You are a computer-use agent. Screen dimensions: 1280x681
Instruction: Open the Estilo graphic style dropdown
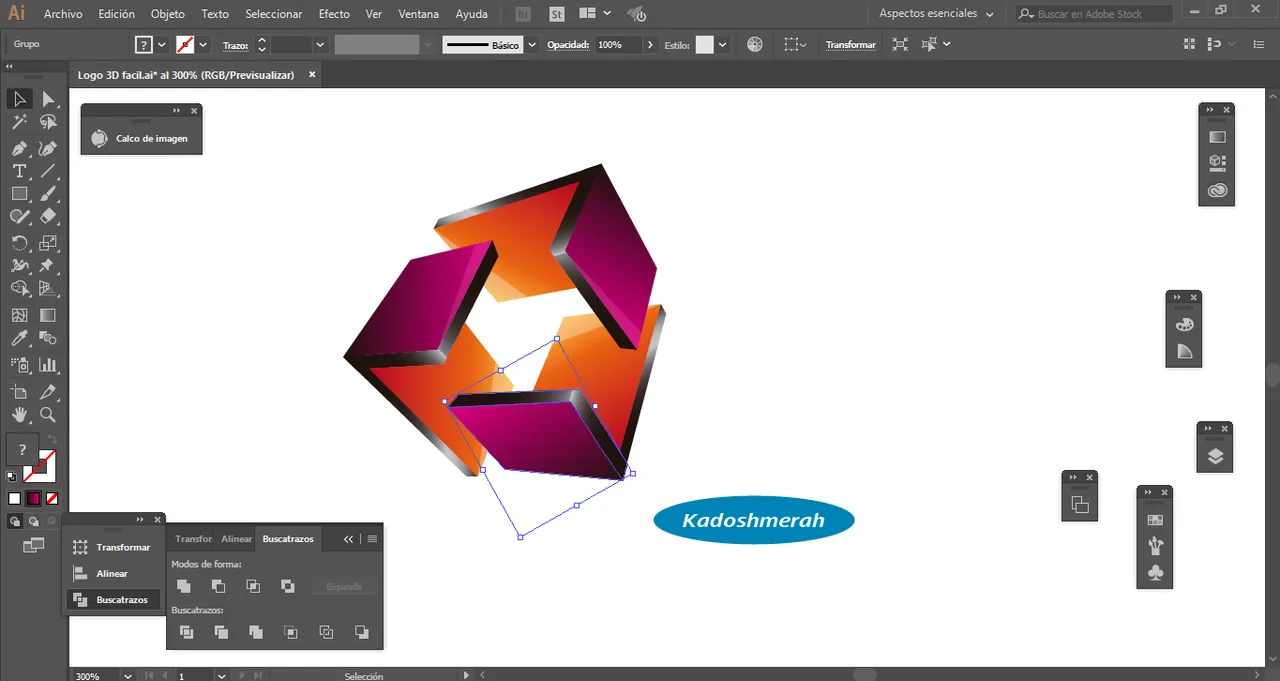pos(722,45)
